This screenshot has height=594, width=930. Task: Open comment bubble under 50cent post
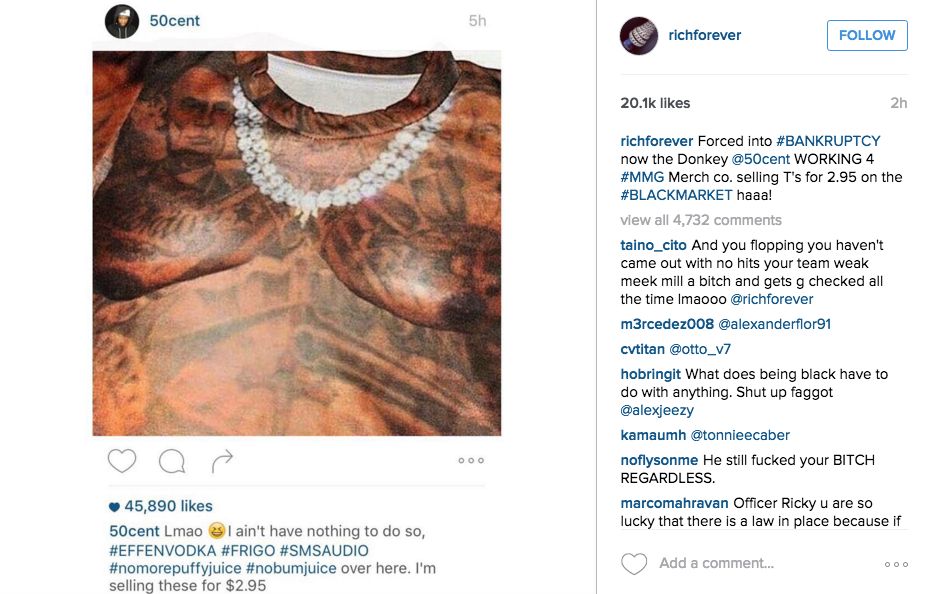point(172,460)
